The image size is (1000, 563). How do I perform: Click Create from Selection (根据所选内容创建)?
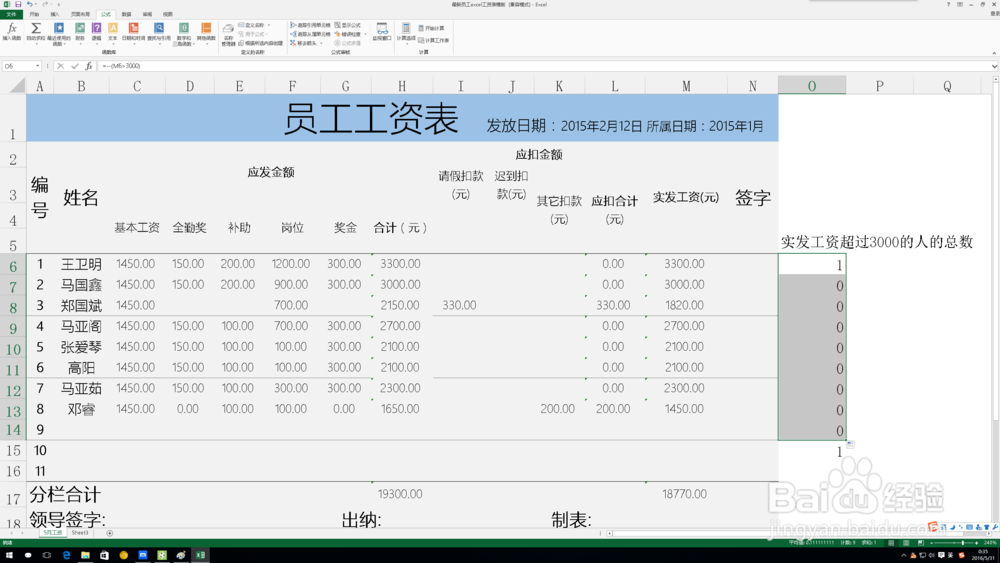(x=261, y=43)
